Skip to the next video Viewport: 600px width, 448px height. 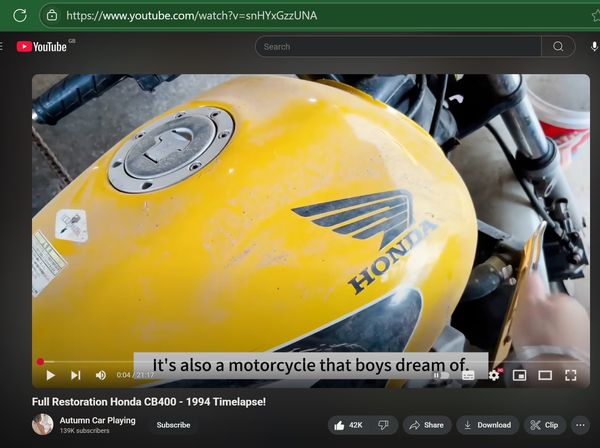click(76, 375)
